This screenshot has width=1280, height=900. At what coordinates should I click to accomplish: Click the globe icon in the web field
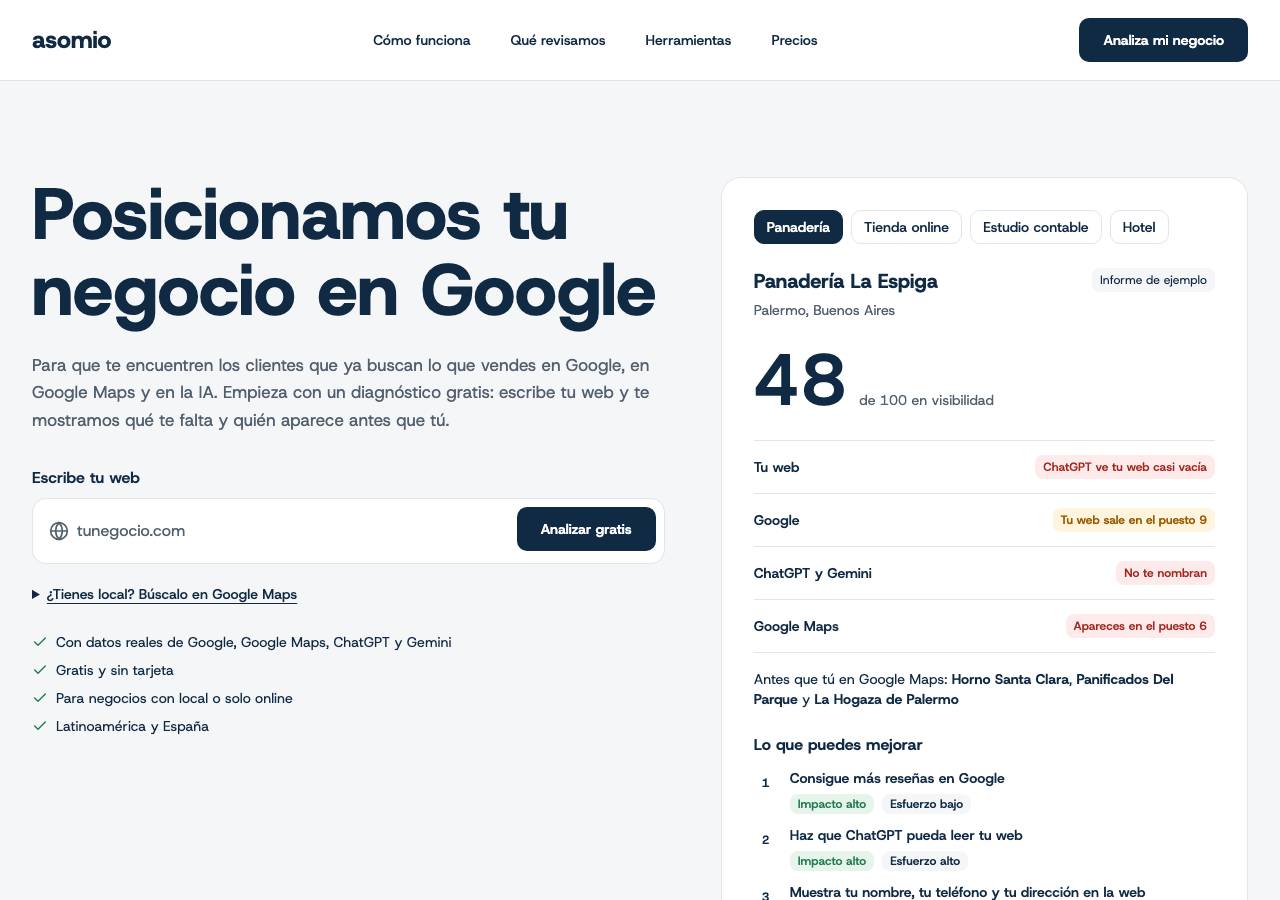pyautogui.click(x=59, y=531)
